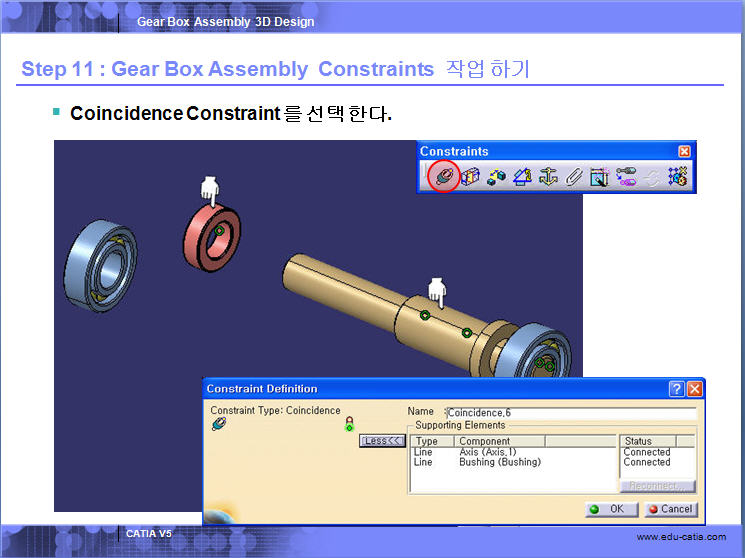This screenshot has height=558, width=745.
Task: Open help in Constraint Definition dialog
Action: click(676, 389)
